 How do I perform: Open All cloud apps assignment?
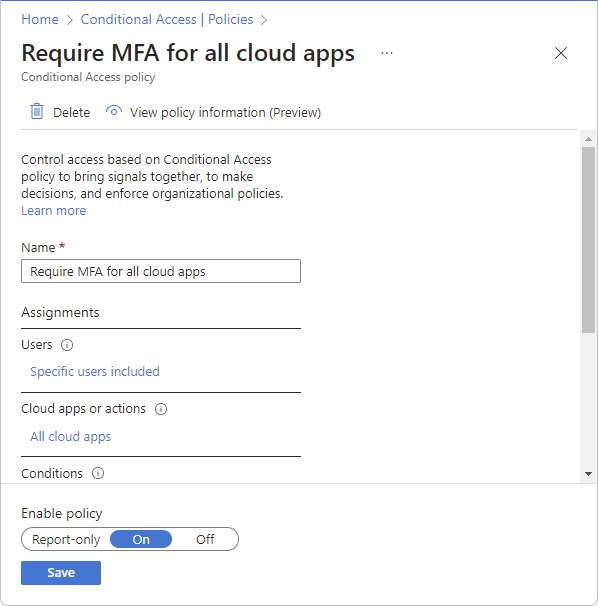[x=70, y=436]
